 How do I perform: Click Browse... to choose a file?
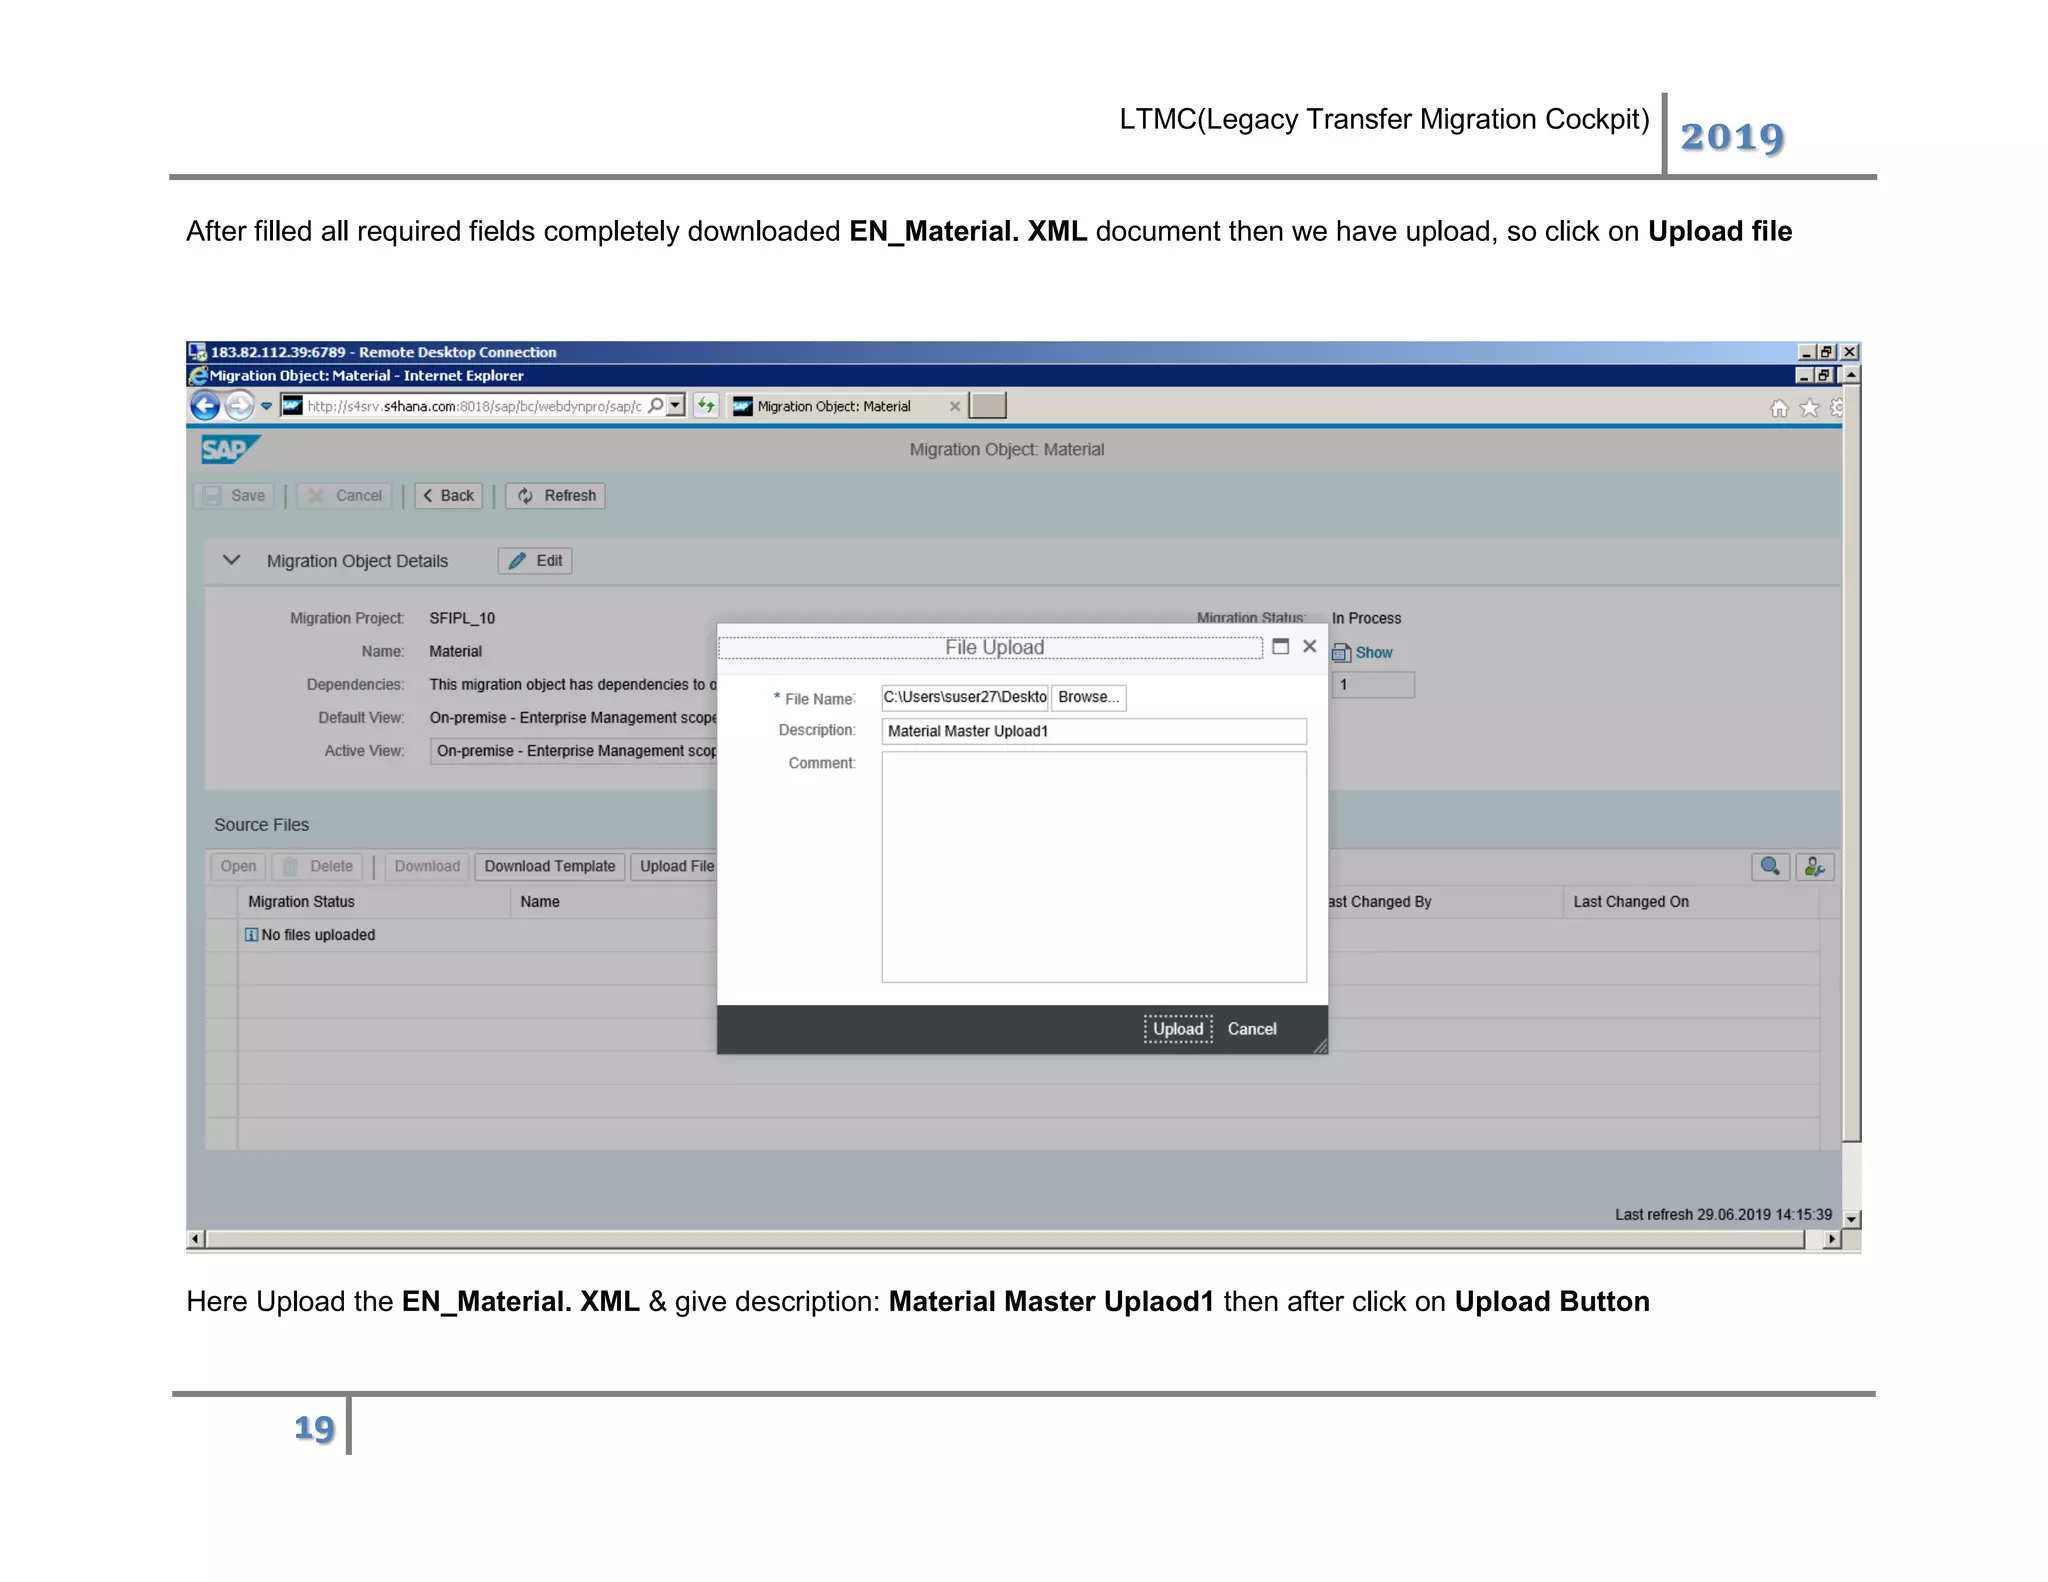pyautogui.click(x=1088, y=697)
